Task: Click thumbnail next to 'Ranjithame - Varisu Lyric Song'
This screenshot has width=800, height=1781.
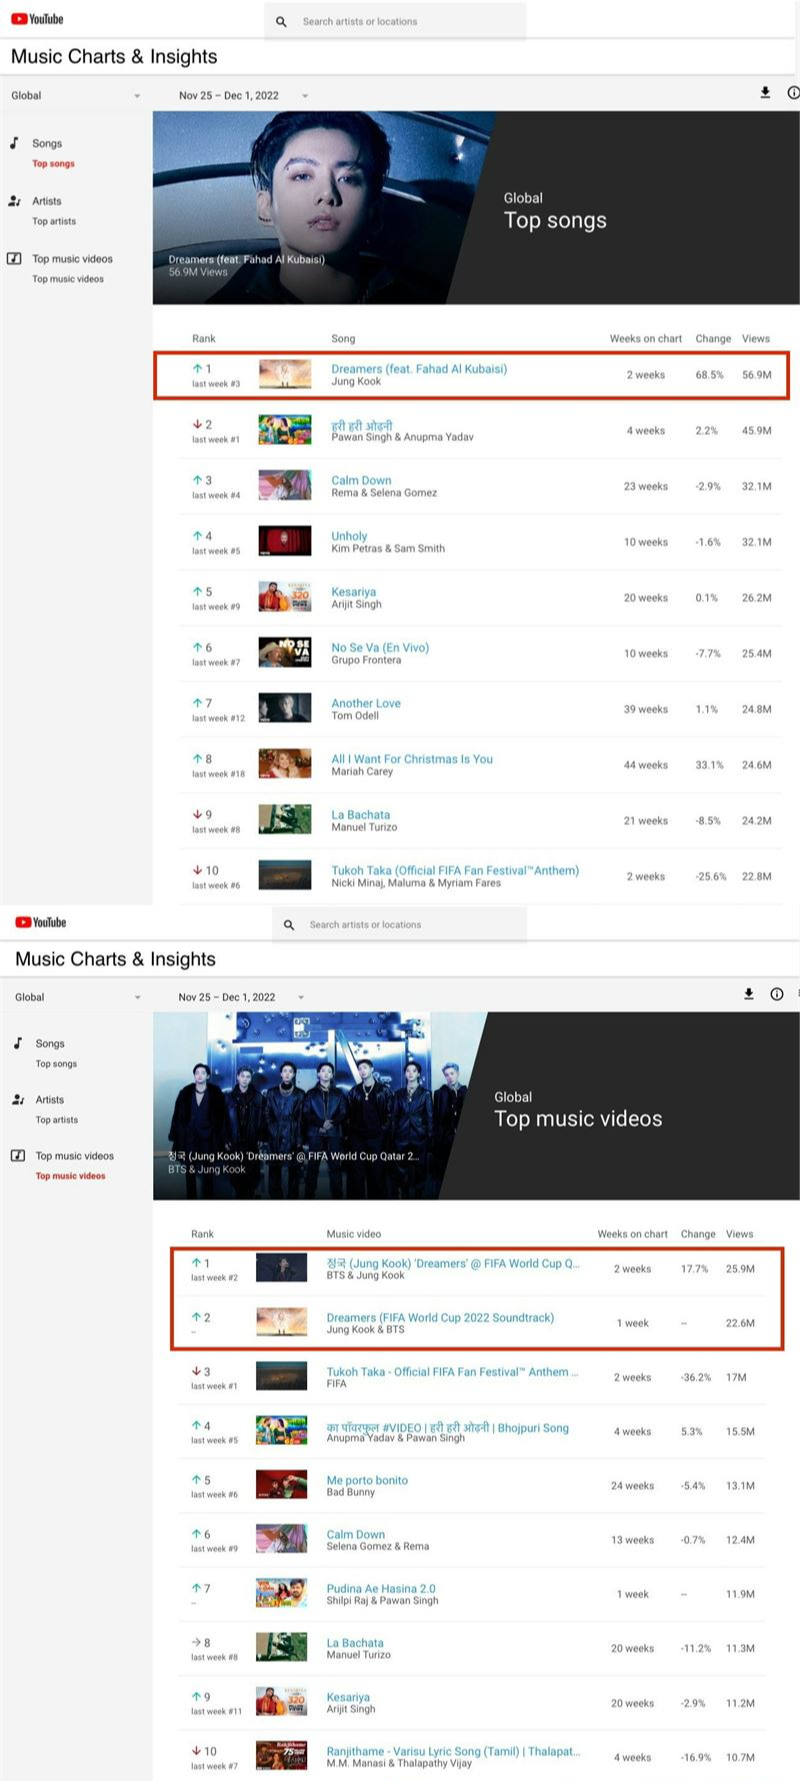Action: (x=281, y=1756)
